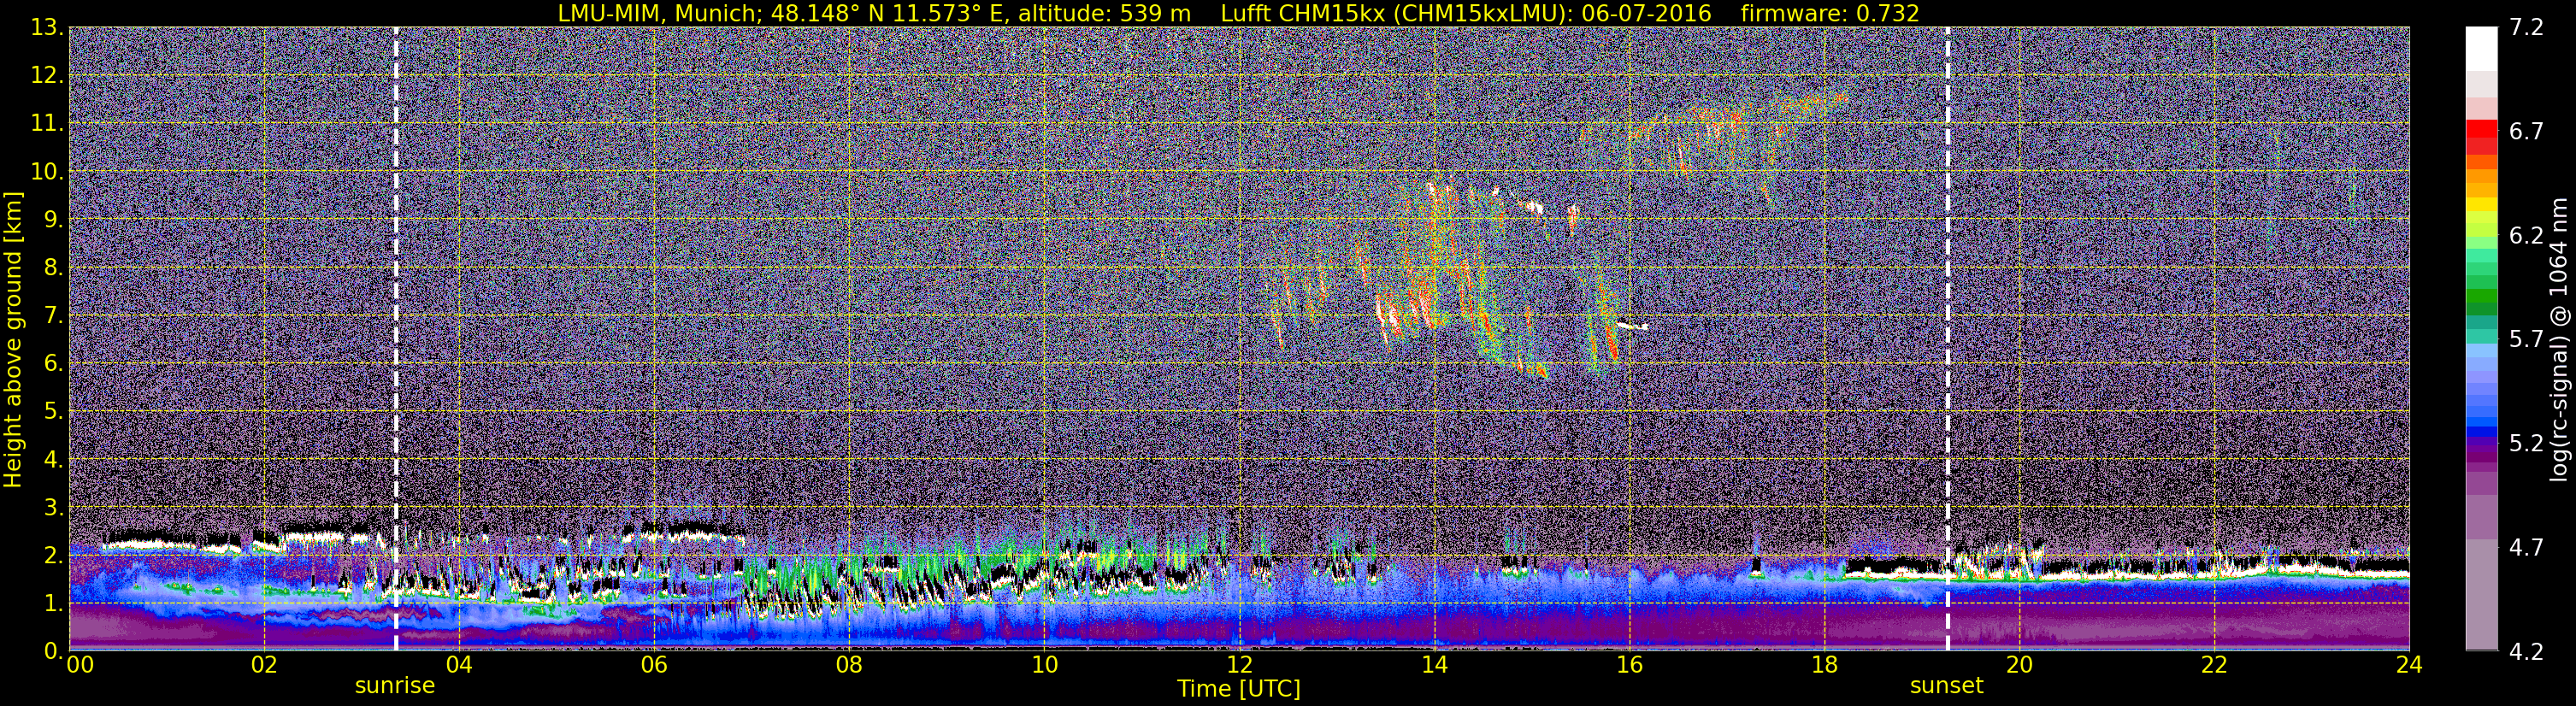Click the colorbar value '7.2'
The height and width of the screenshot is (706, 2576).
pos(2526,28)
